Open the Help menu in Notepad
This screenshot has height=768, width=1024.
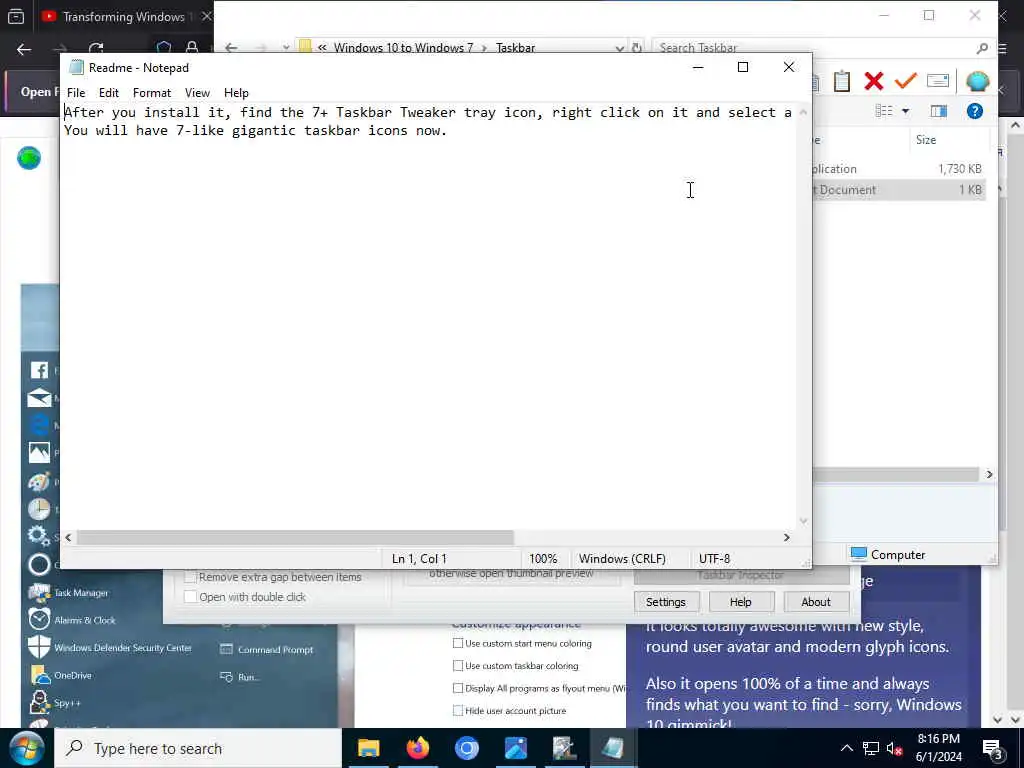236,93
